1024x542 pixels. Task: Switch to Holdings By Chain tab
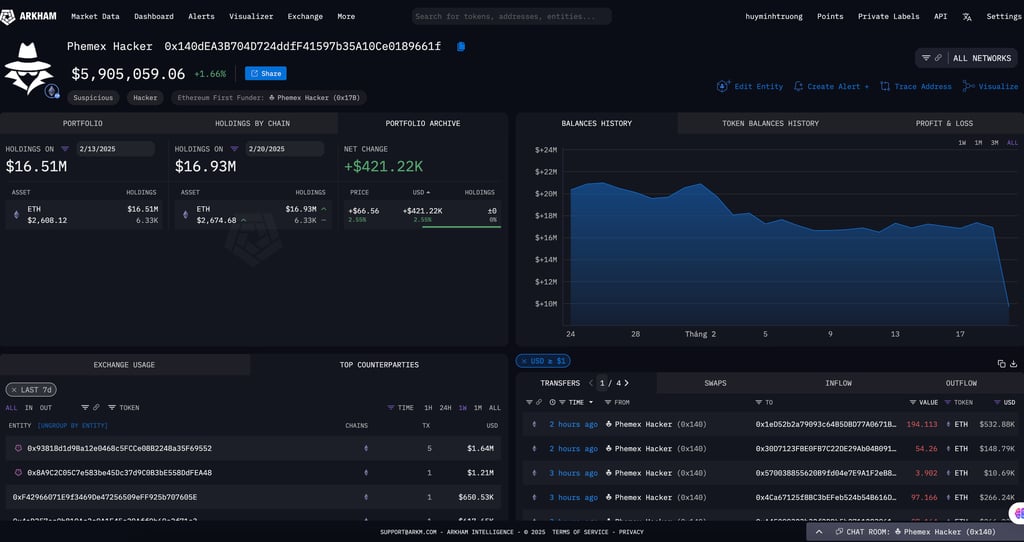tap(253, 123)
